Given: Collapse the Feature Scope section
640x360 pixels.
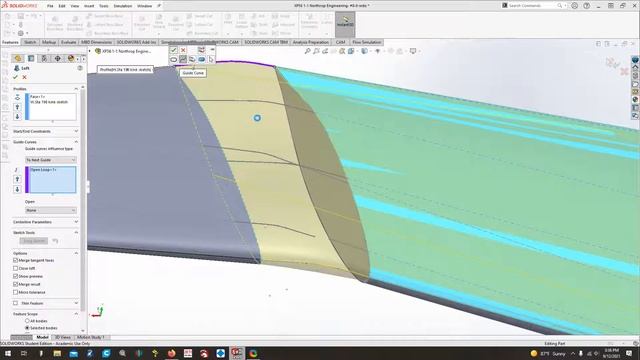Looking at the screenshot, I should (x=76, y=314).
